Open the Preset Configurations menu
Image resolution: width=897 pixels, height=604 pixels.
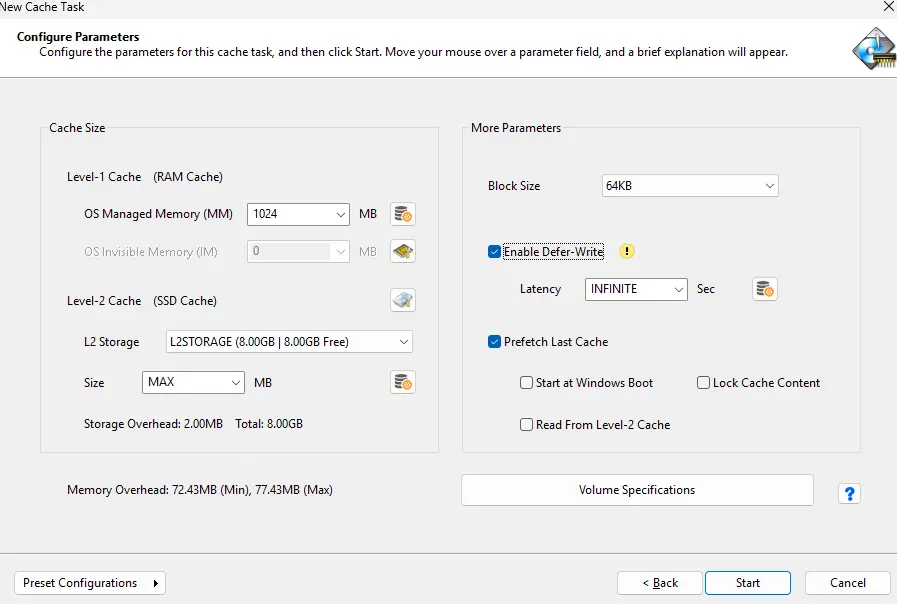(x=90, y=583)
